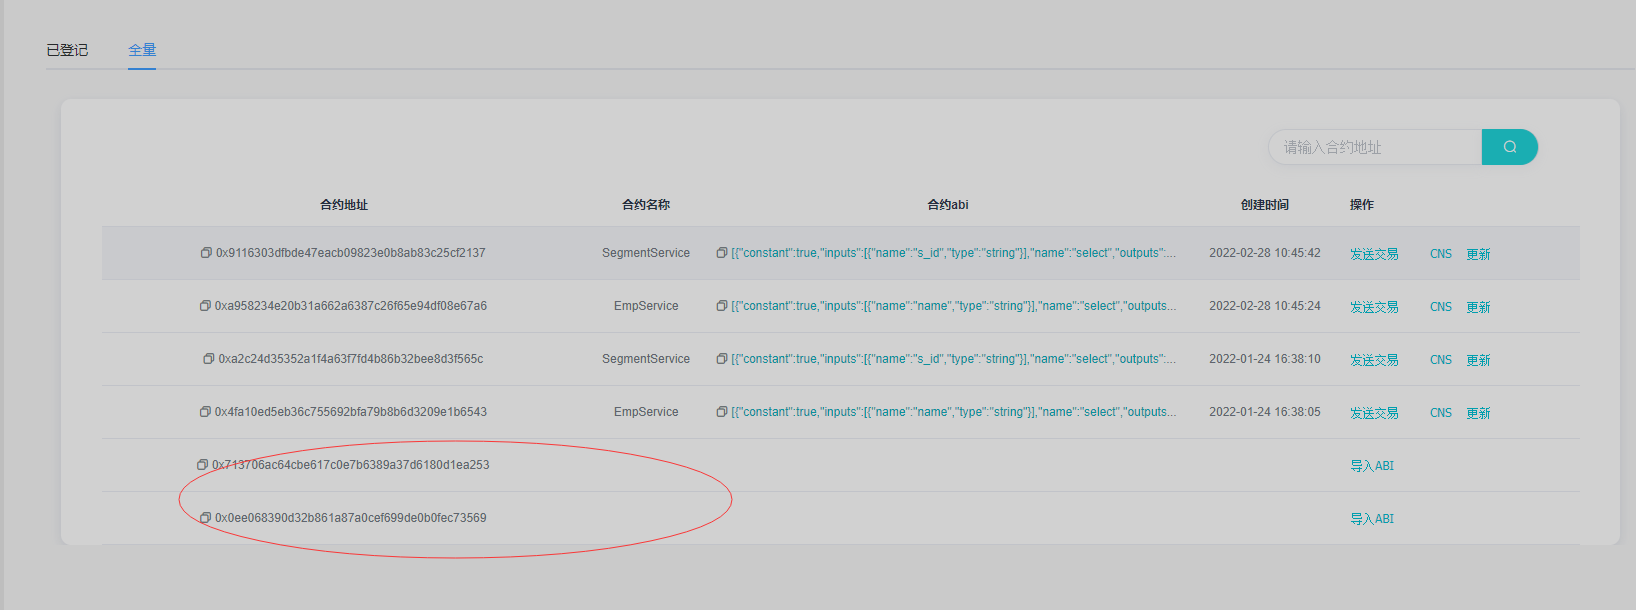This screenshot has height=610, width=1636.
Task: Click 发送交易 for 2022-01-24 16:38:10 row
Action: pos(1374,360)
